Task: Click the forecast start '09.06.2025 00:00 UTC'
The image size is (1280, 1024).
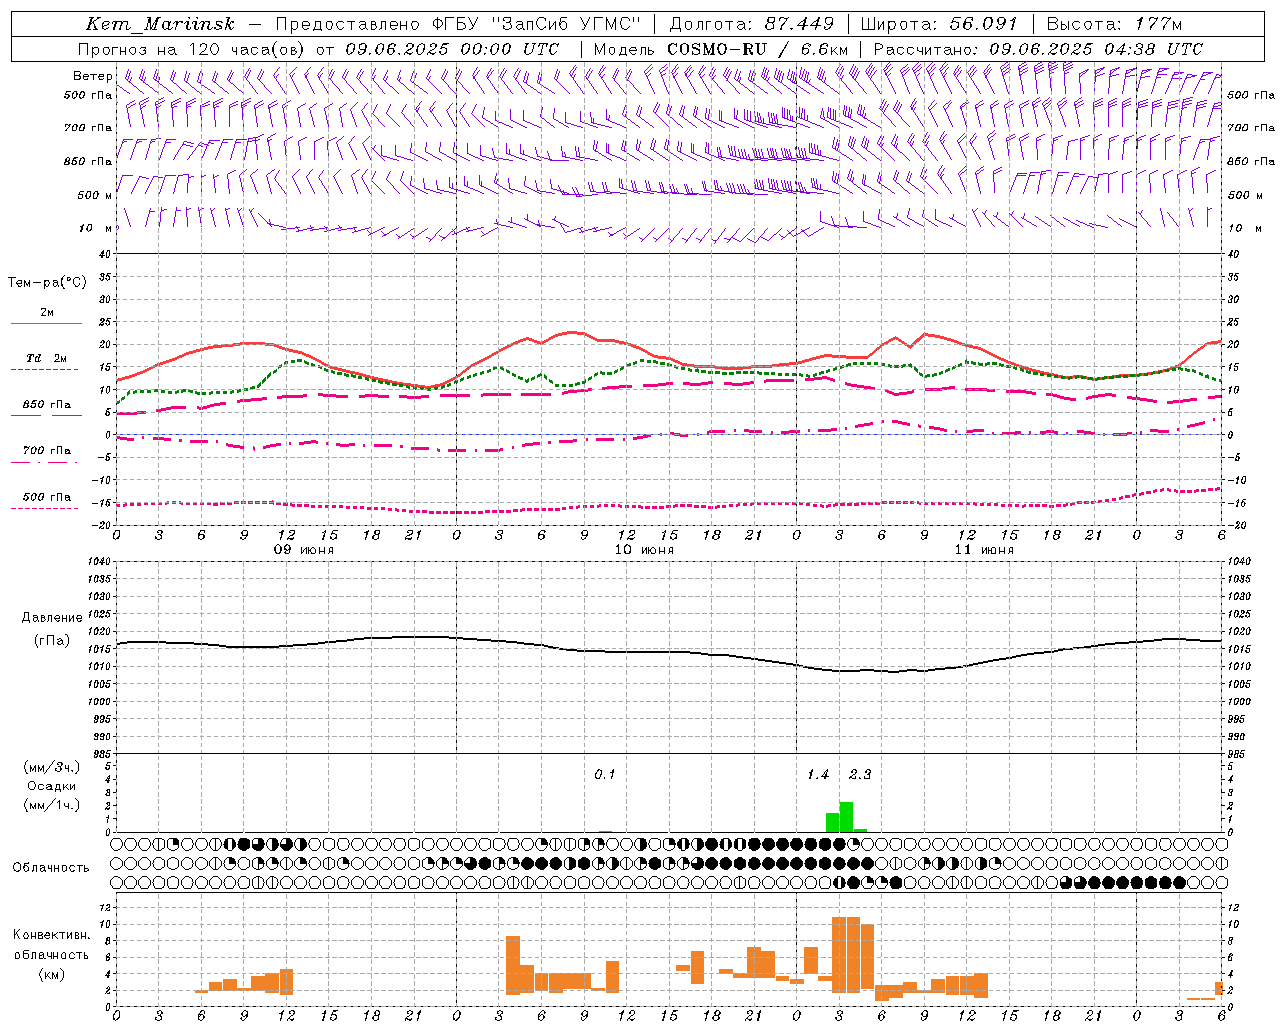Action: click(x=452, y=49)
